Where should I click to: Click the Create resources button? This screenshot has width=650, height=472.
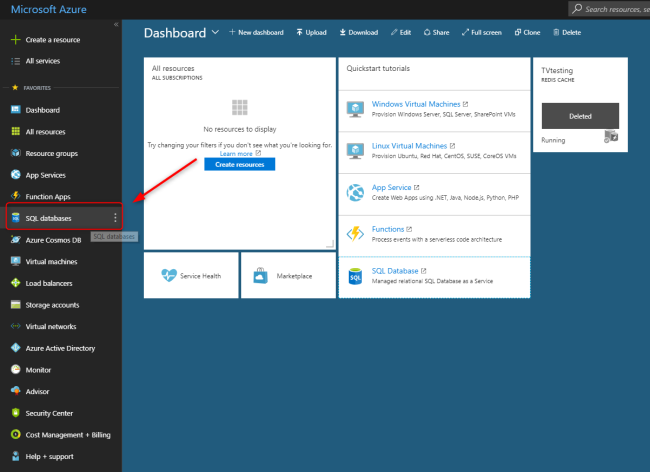click(240, 165)
